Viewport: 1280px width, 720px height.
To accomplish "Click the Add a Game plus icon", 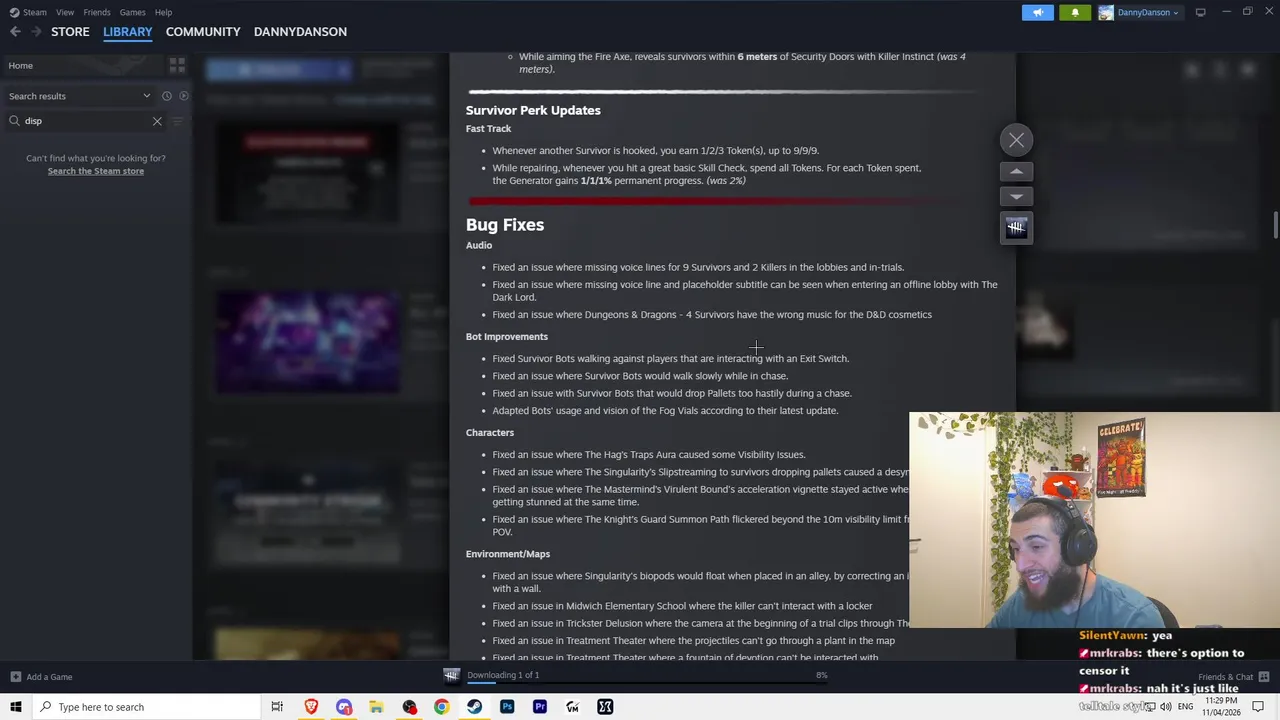I will point(15,677).
